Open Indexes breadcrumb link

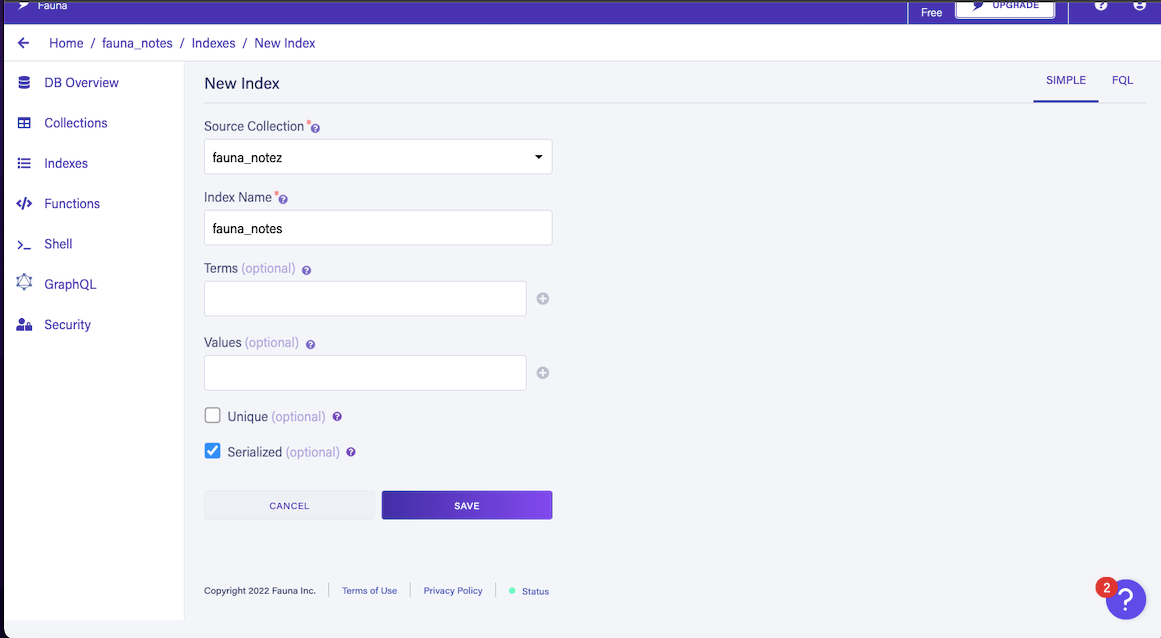tap(213, 43)
